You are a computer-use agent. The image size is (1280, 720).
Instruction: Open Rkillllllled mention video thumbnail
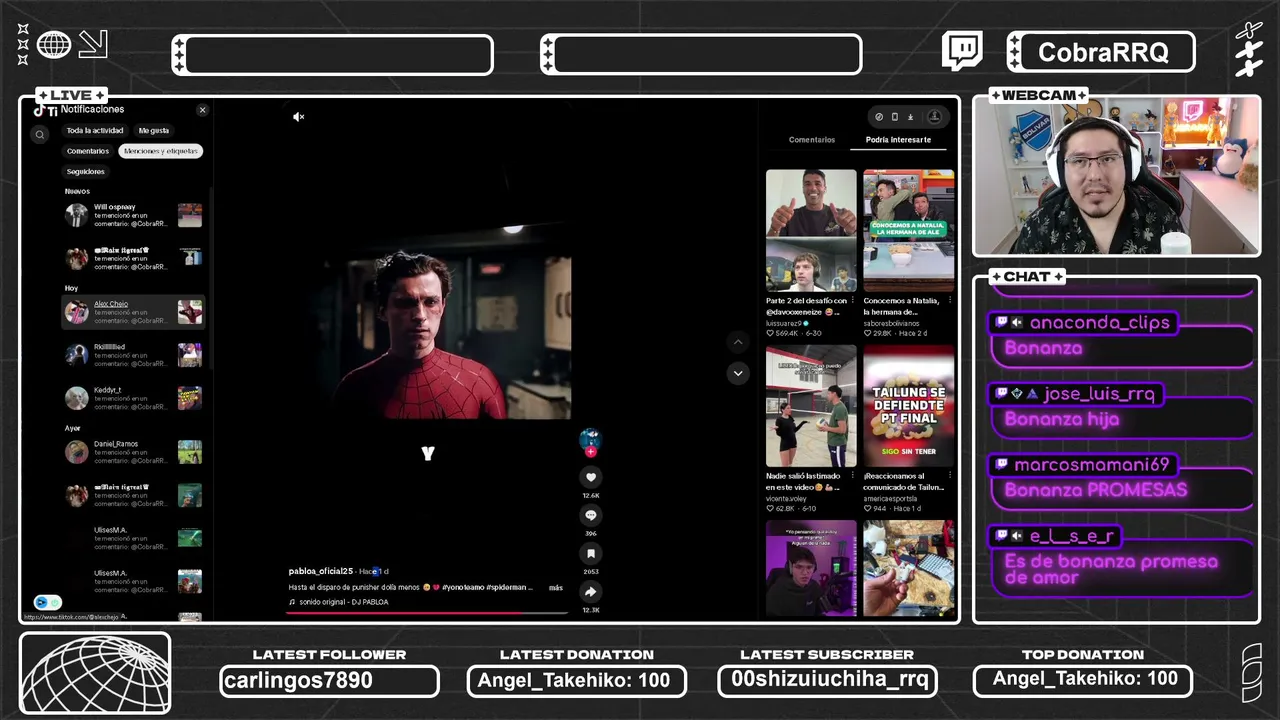point(190,355)
